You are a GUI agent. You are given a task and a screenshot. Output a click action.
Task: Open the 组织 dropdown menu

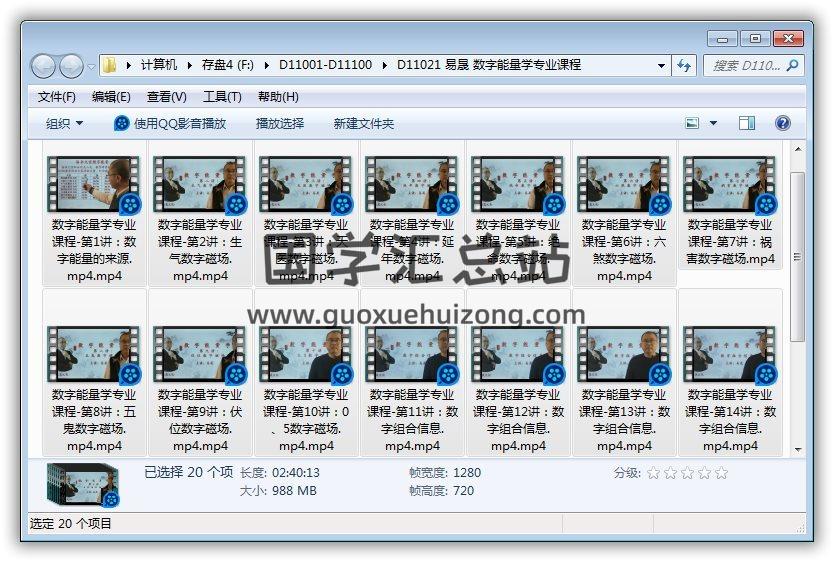[x=64, y=123]
